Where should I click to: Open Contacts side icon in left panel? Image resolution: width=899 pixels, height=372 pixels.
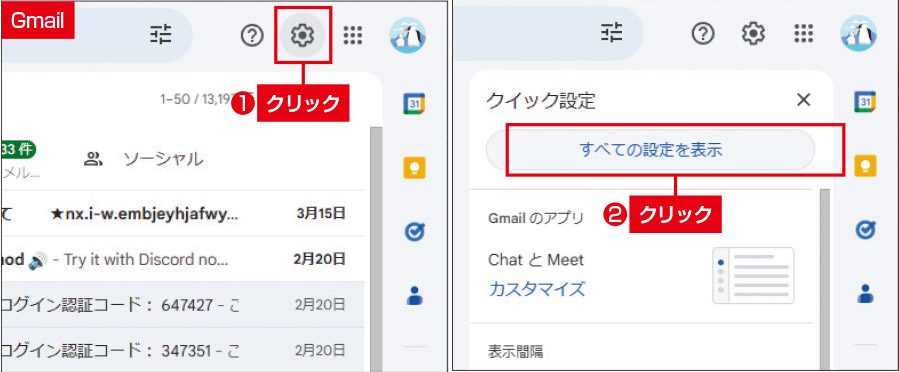(414, 295)
